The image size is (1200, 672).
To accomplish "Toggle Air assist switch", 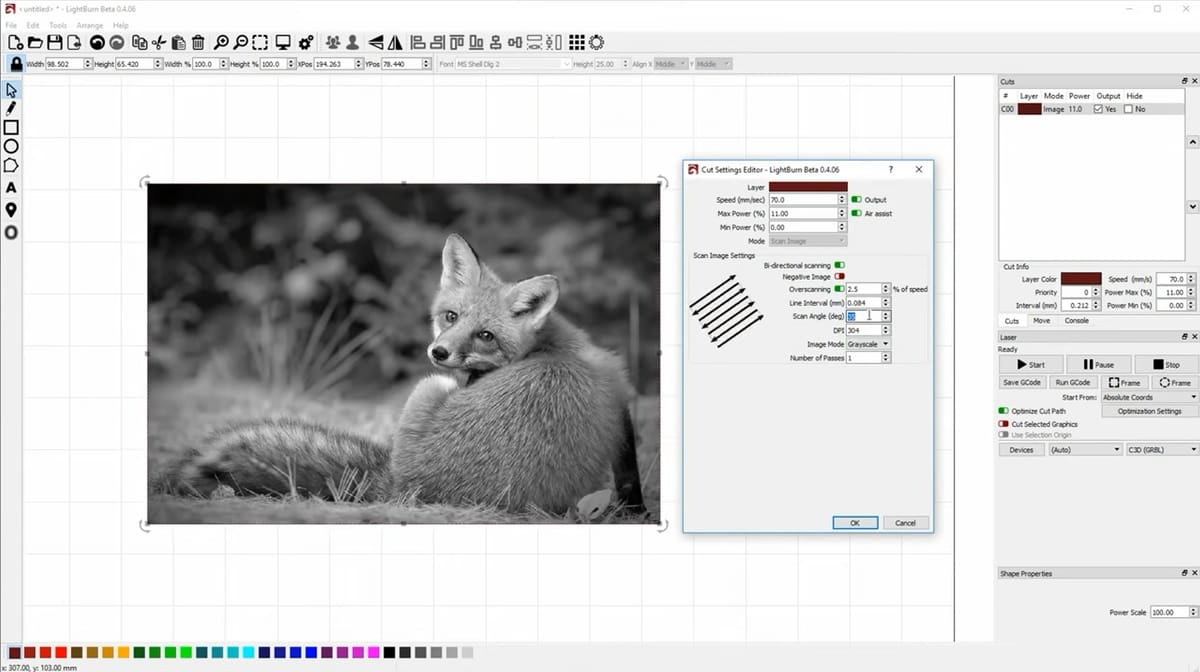I will coord(856,213).
